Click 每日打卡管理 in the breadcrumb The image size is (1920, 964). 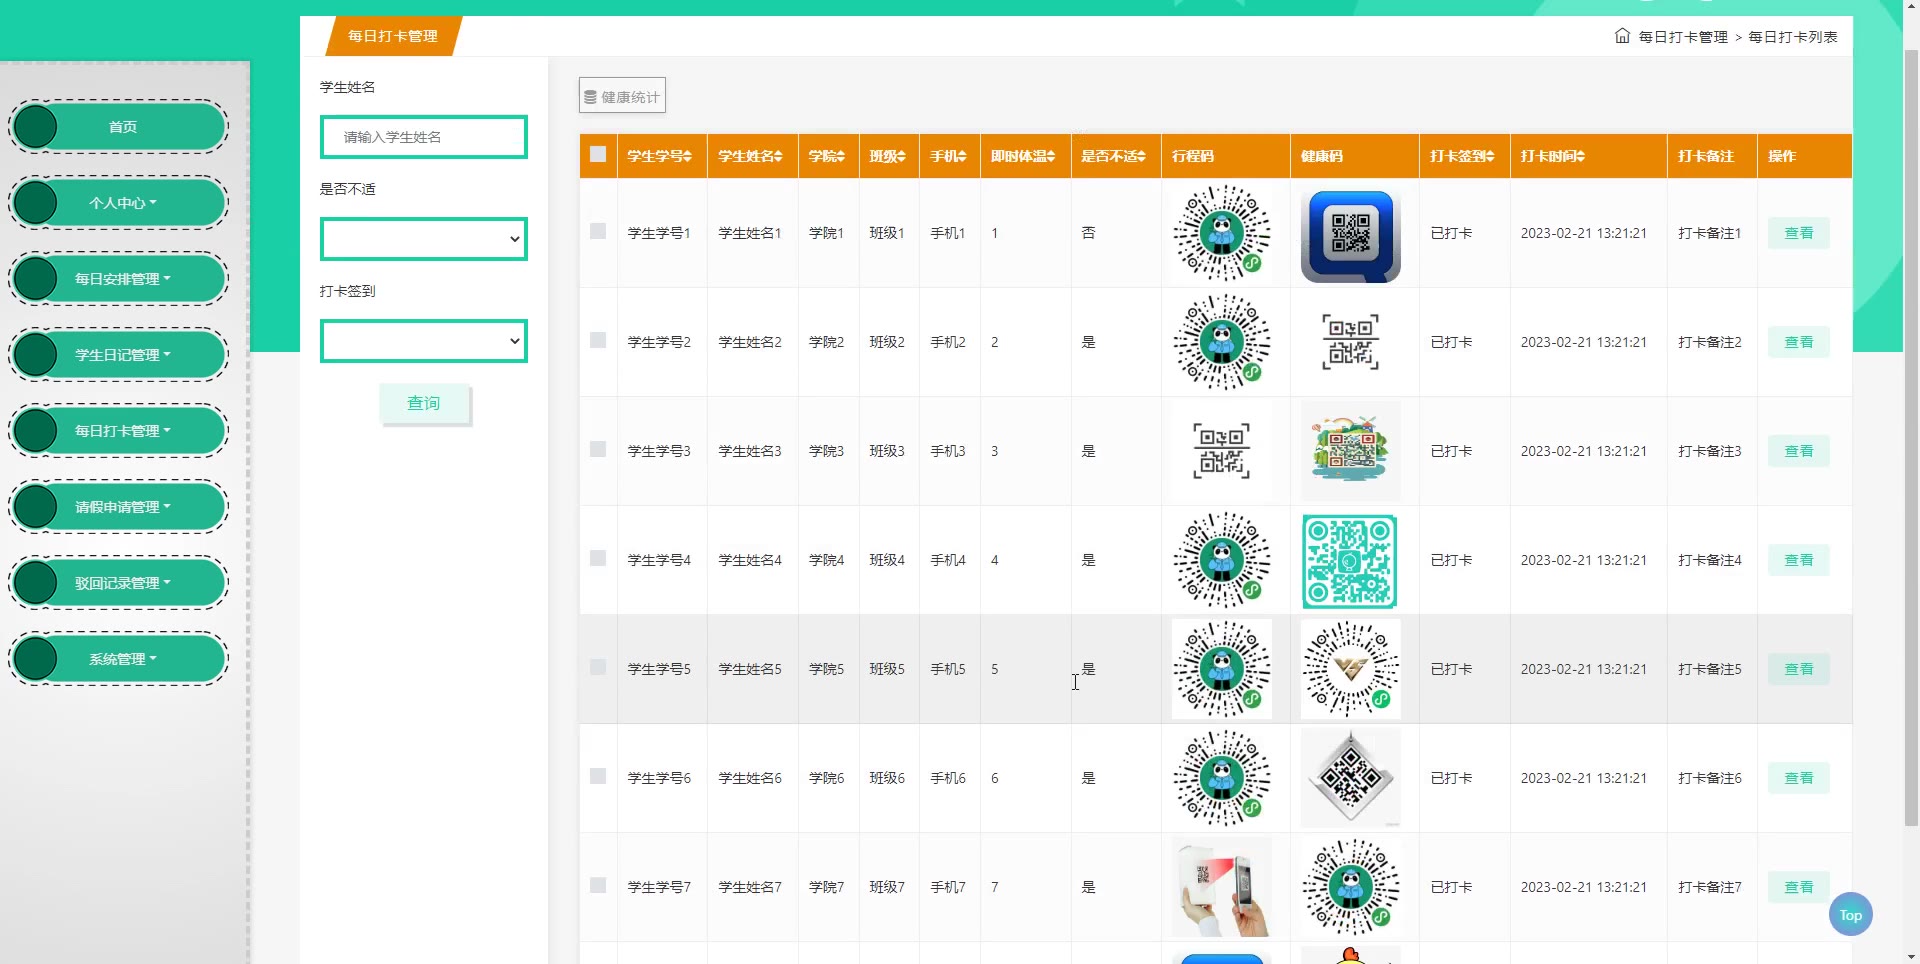pos(1683,37)
